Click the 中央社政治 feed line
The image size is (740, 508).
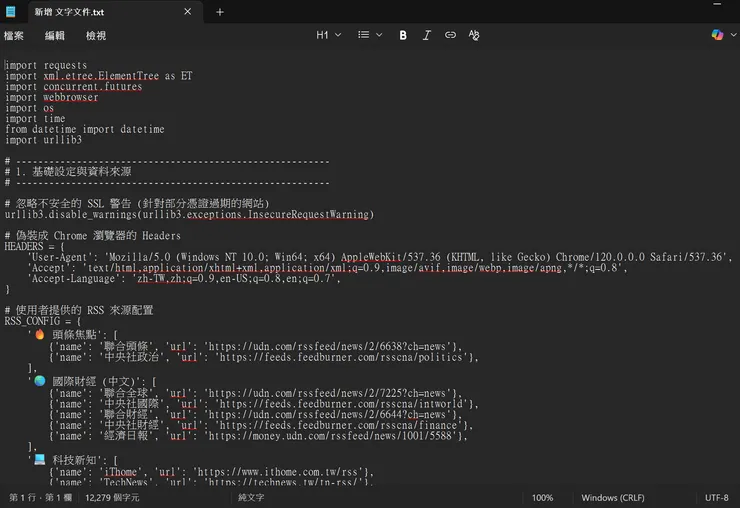tap(264, 357)
